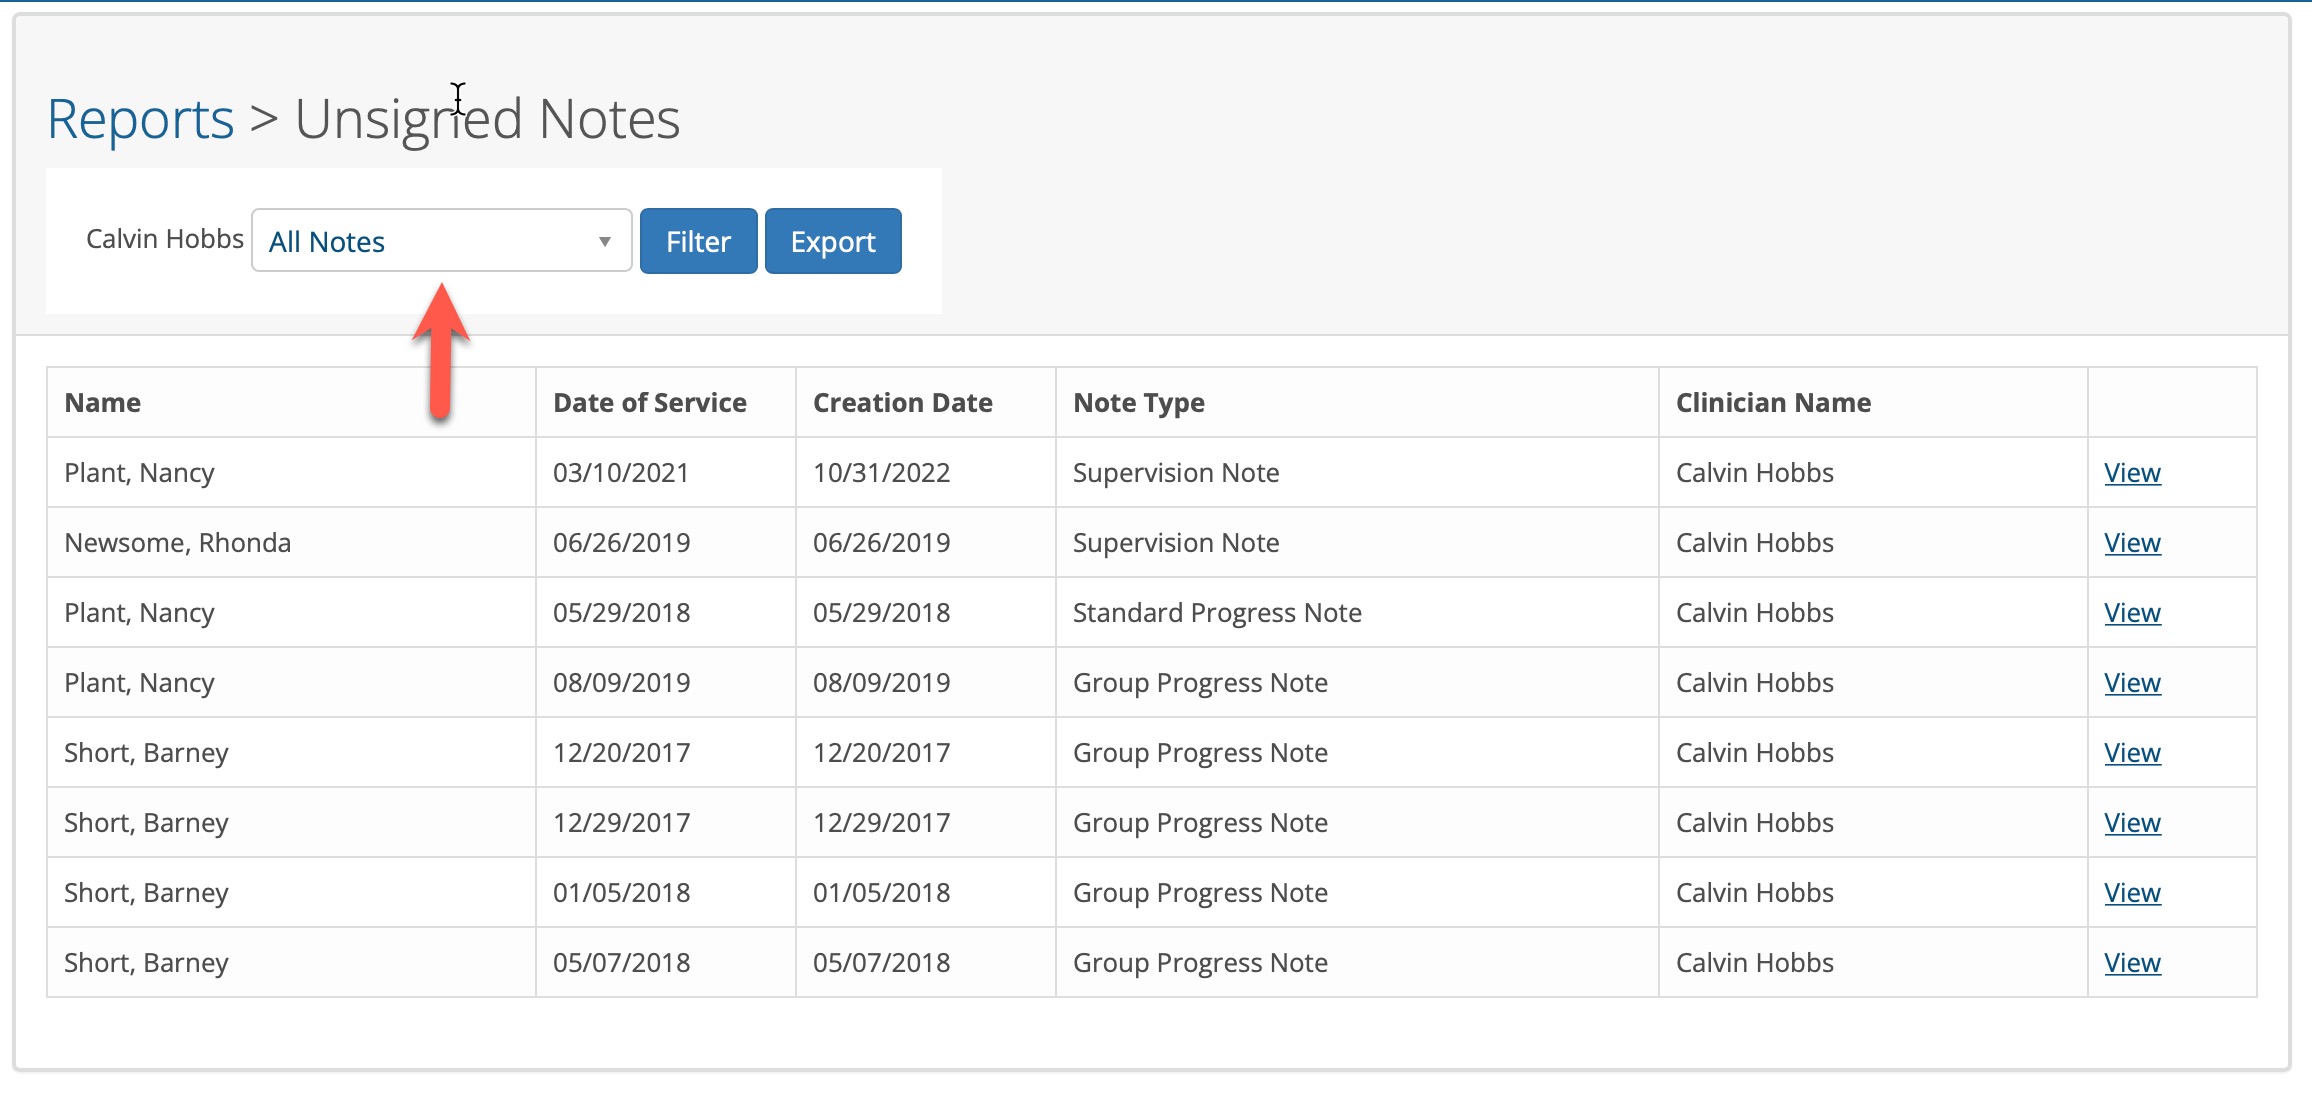This screenshot has height=1100, width=2312.
Task: Open Barney Short's 12/29/2017 note
Action: coord(2132,822)
